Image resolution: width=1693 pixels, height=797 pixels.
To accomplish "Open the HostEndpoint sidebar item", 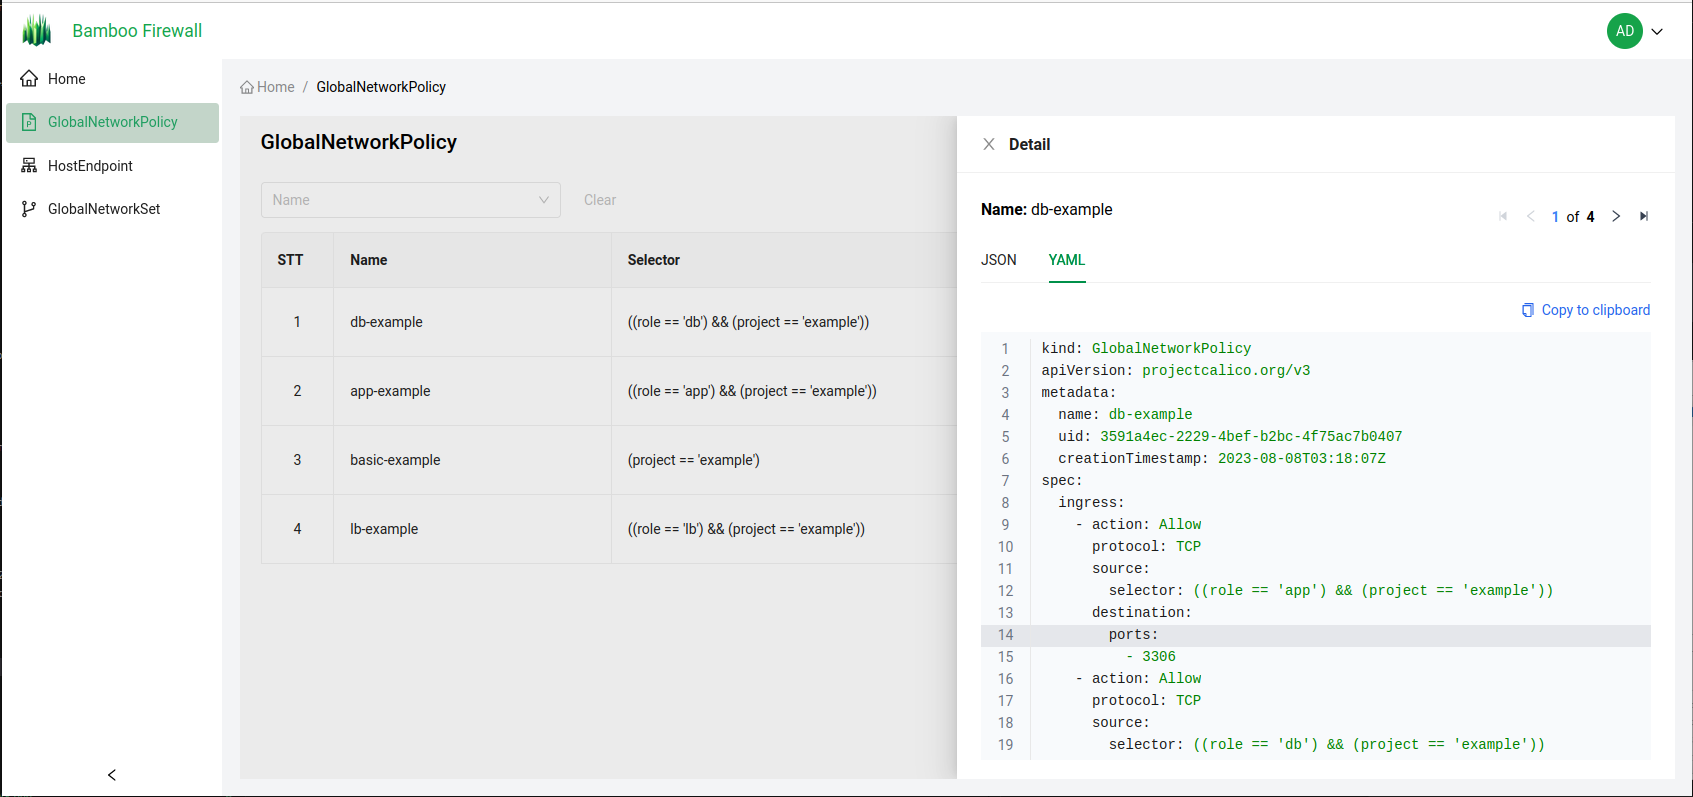I will pos(112,166).
